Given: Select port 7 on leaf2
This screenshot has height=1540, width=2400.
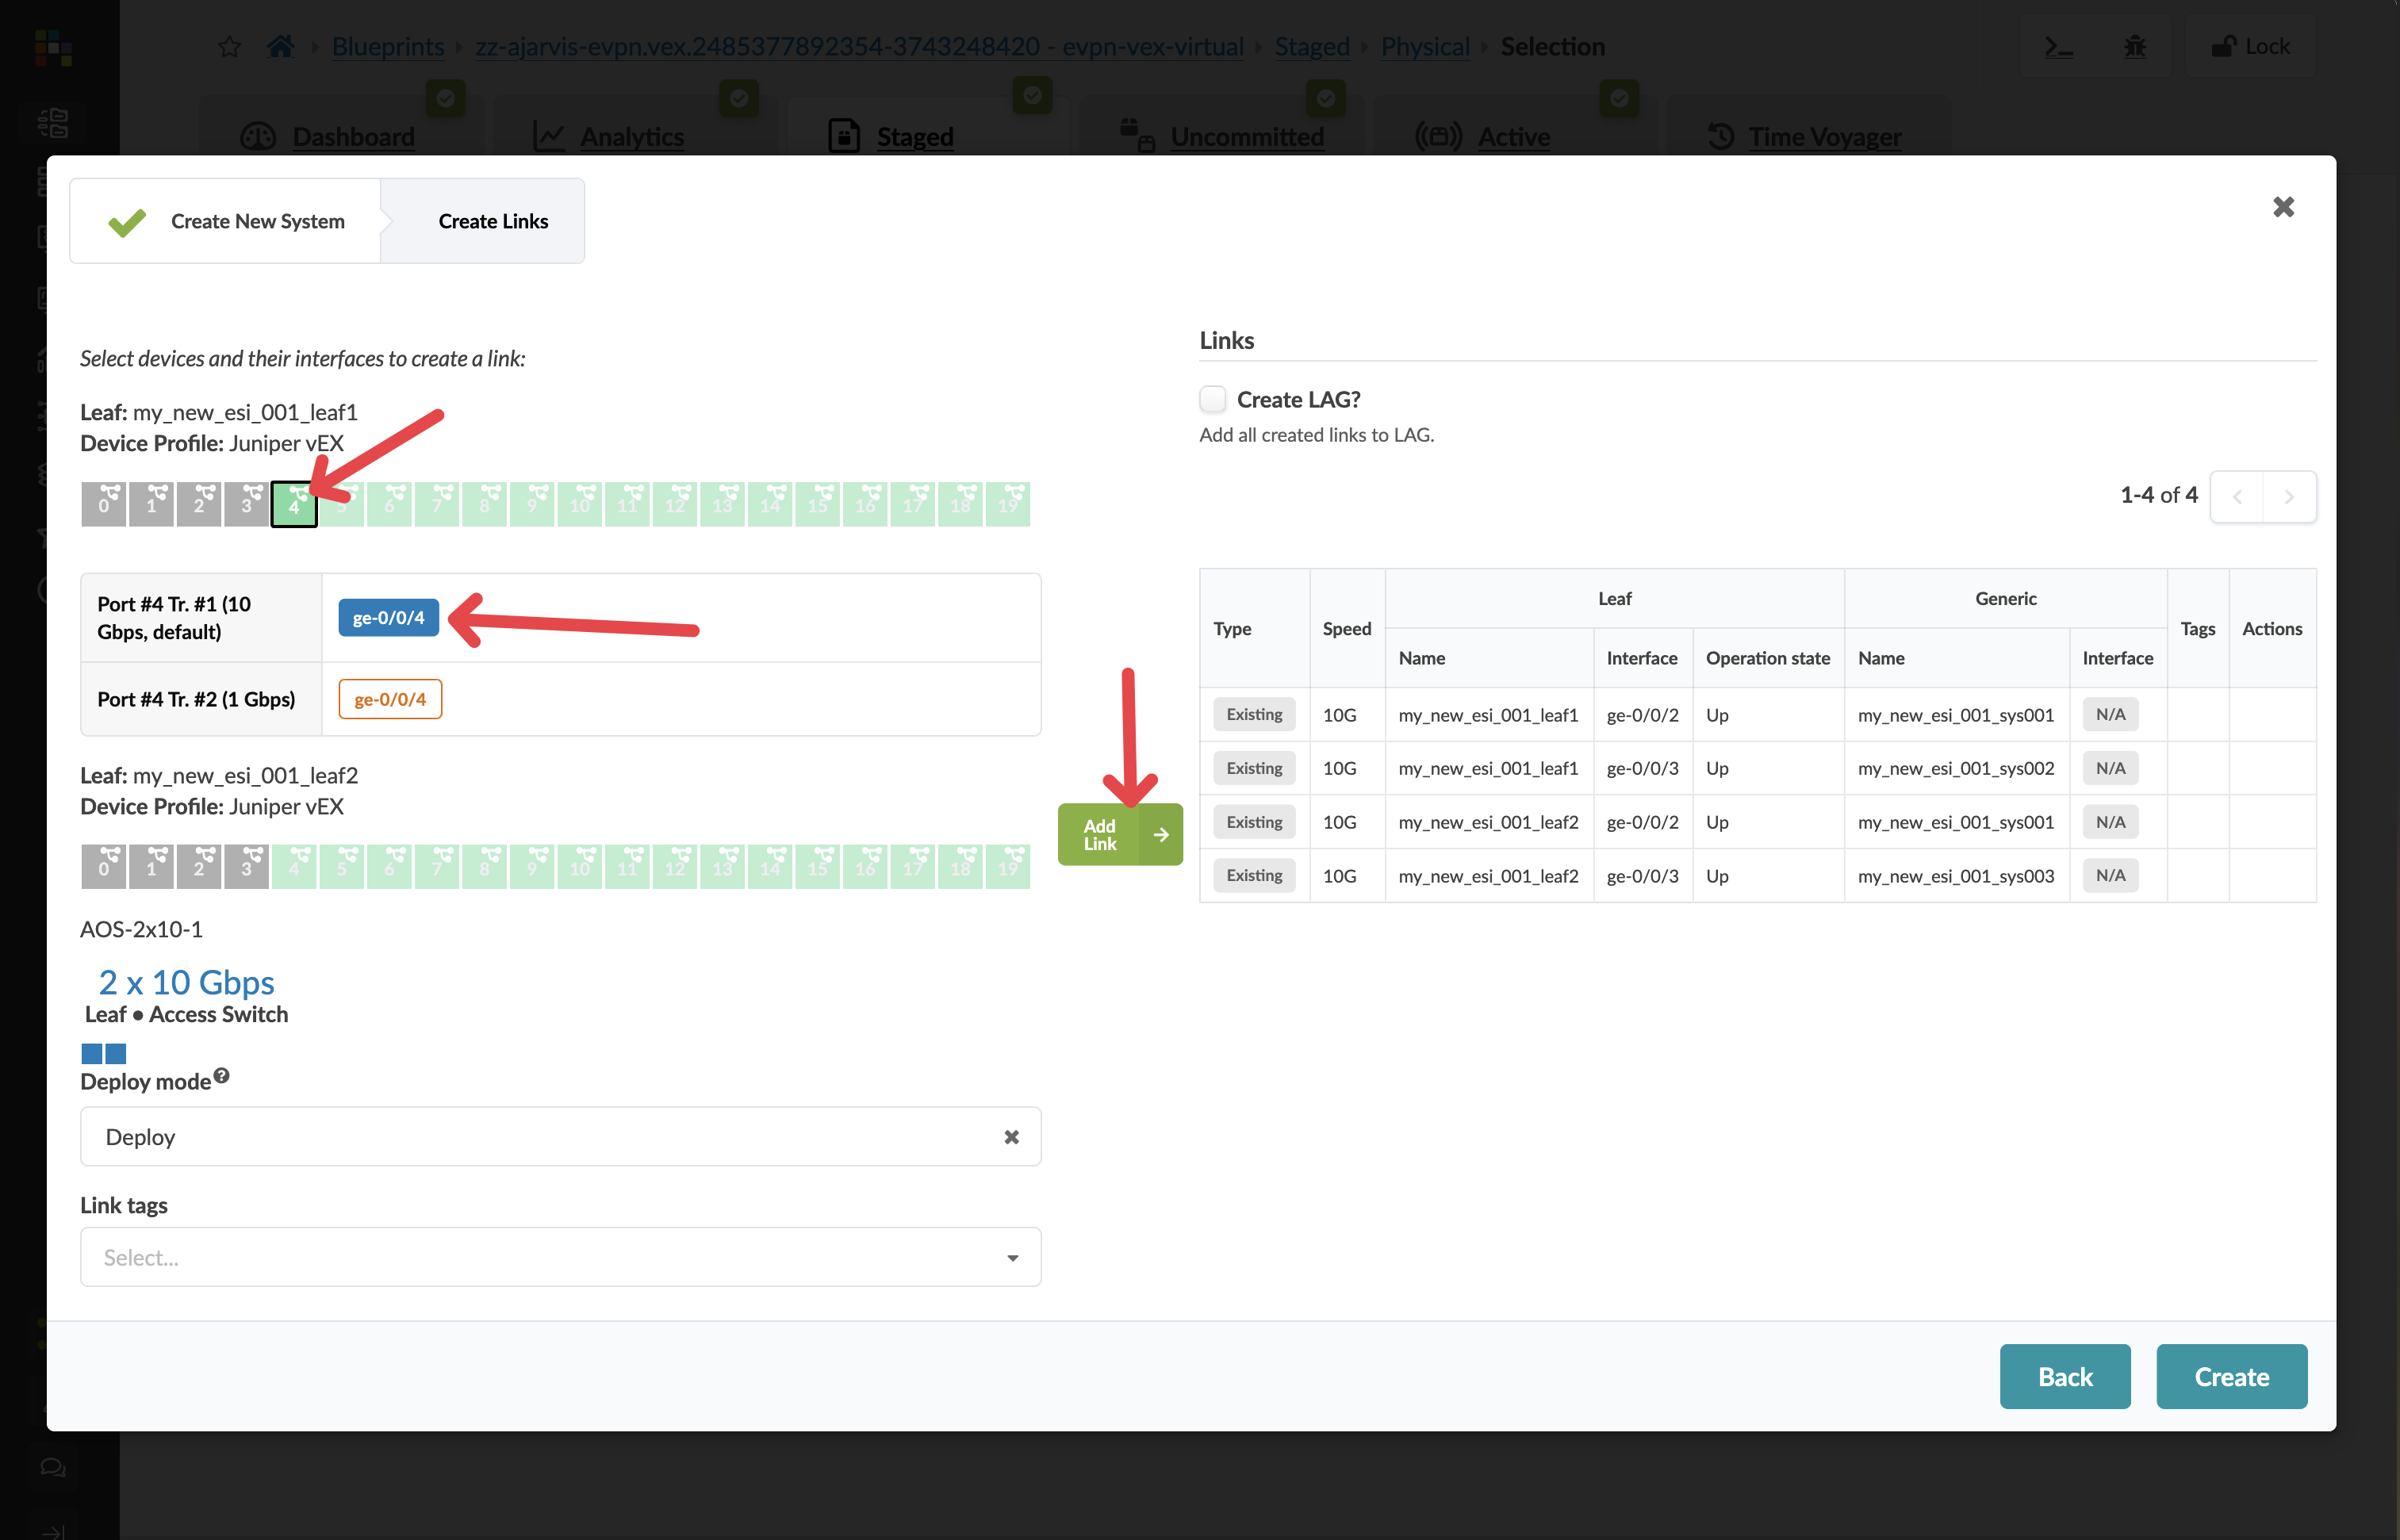Looking at the screenshot, I should tap(437, 866).
